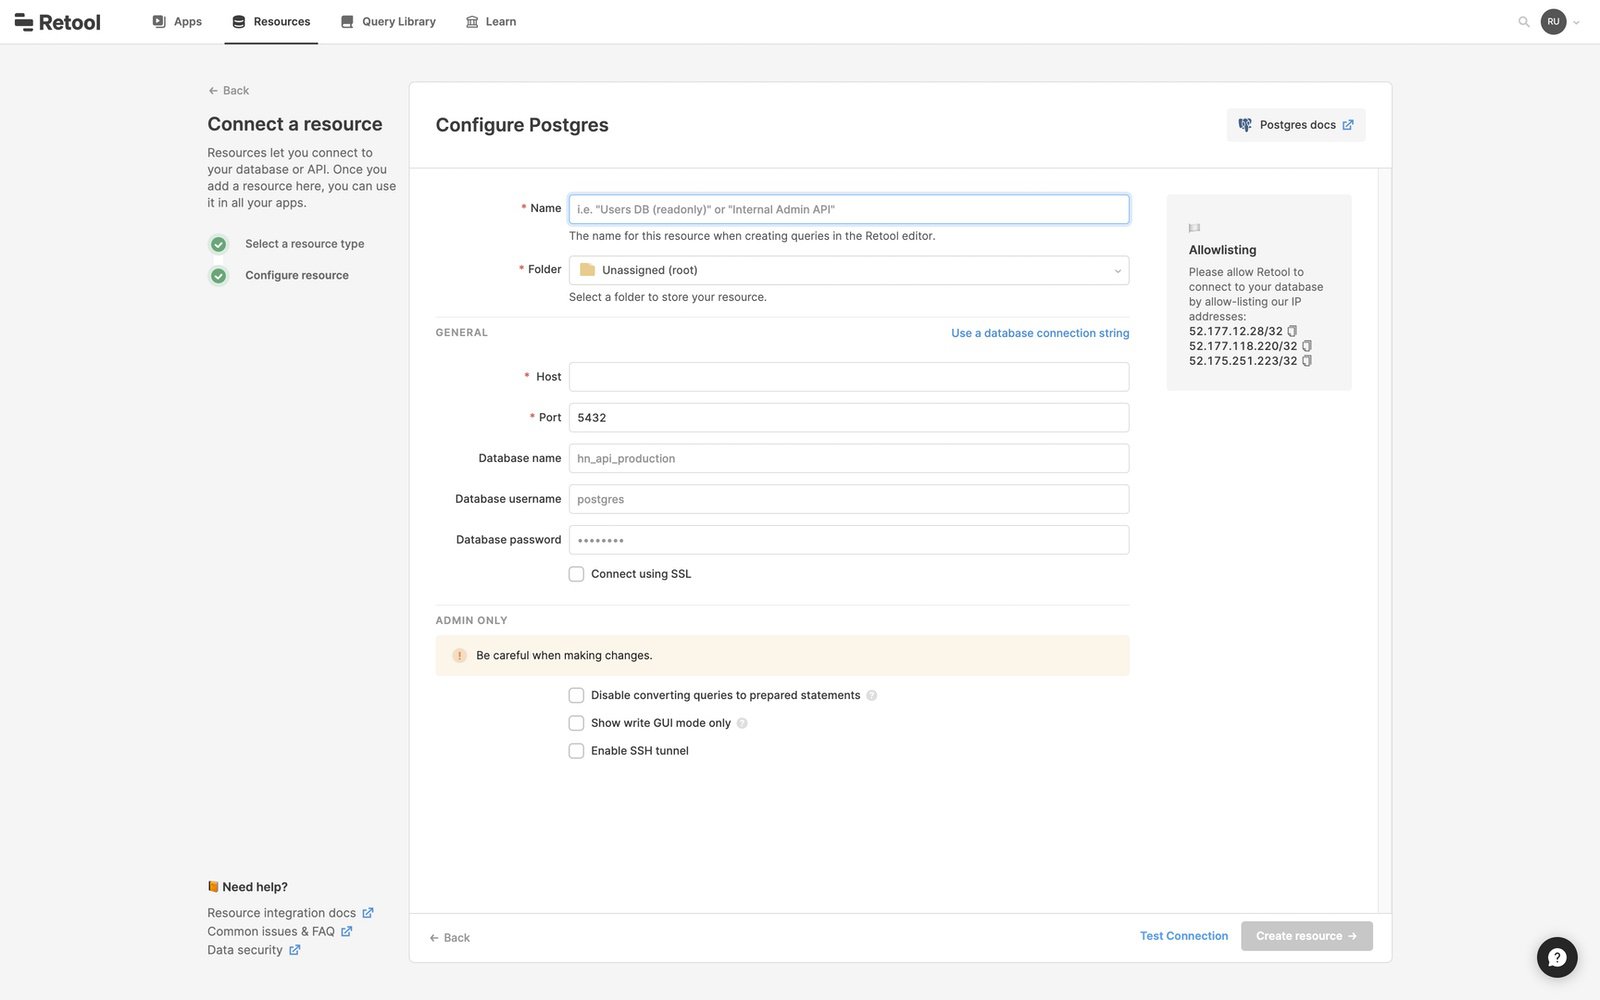Click Use a database connection string
The image size is (1600, 1000).
click(x=1040, y=333)
